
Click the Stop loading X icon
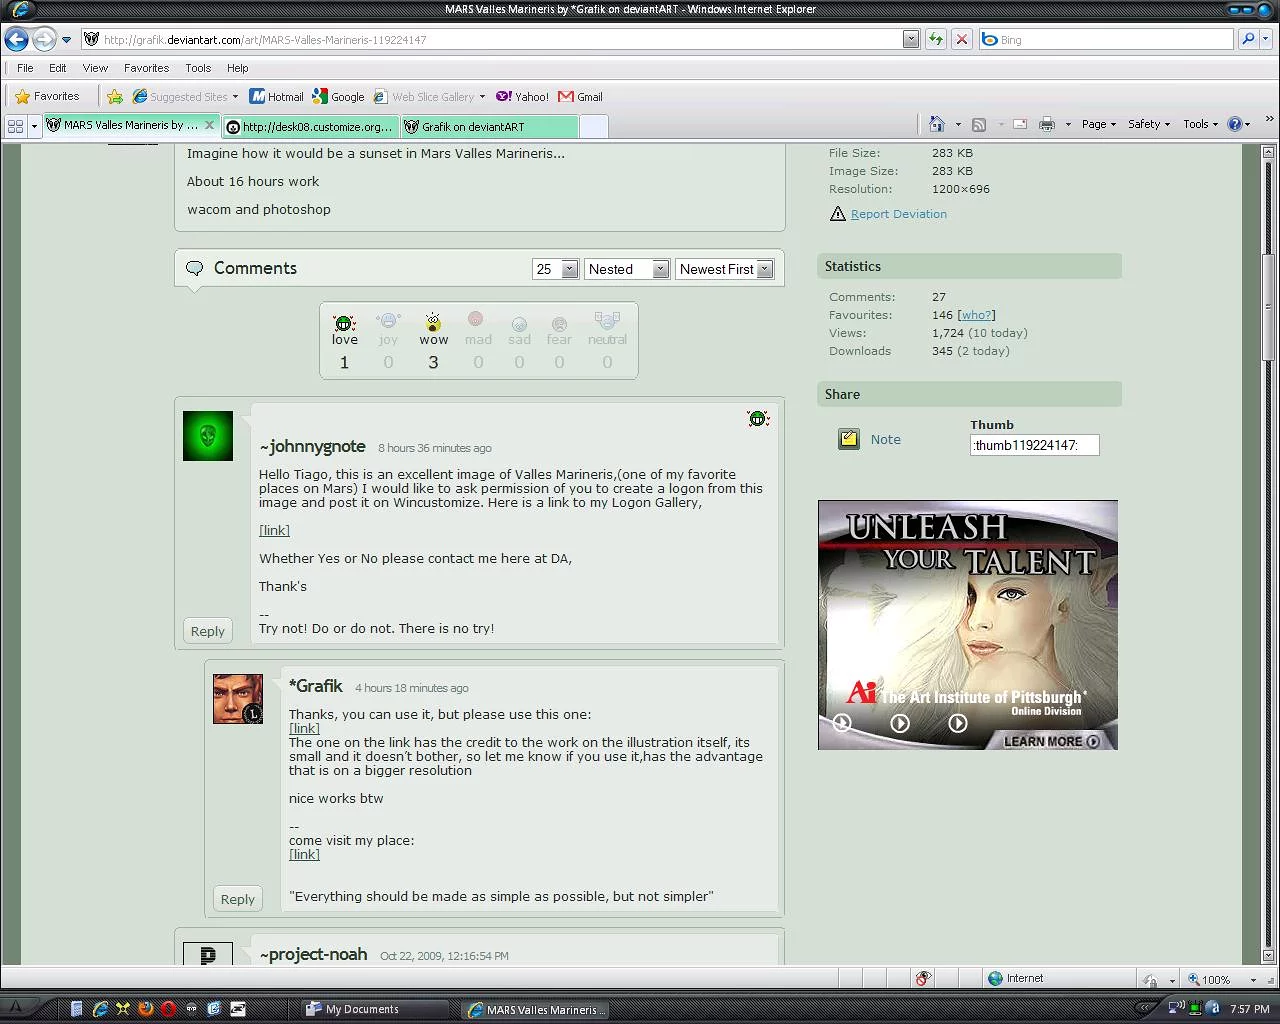pos(961,39)
